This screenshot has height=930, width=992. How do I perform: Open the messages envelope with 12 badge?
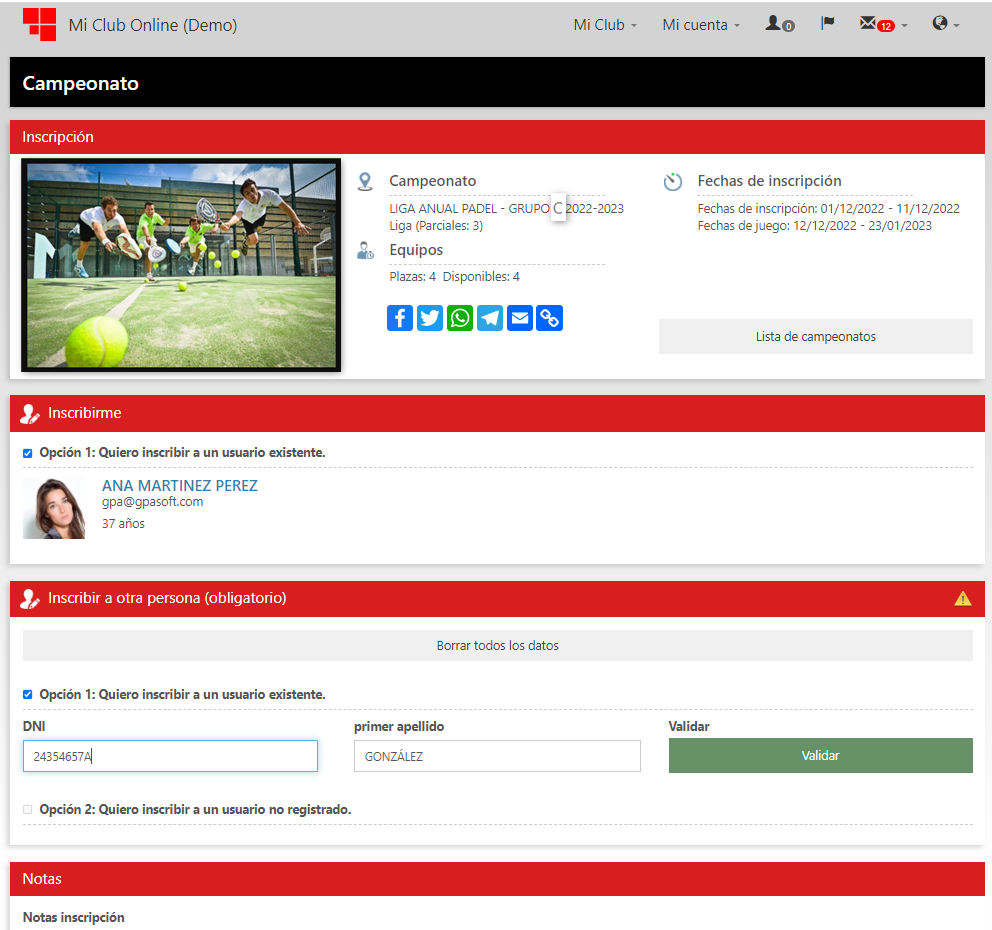882,24
